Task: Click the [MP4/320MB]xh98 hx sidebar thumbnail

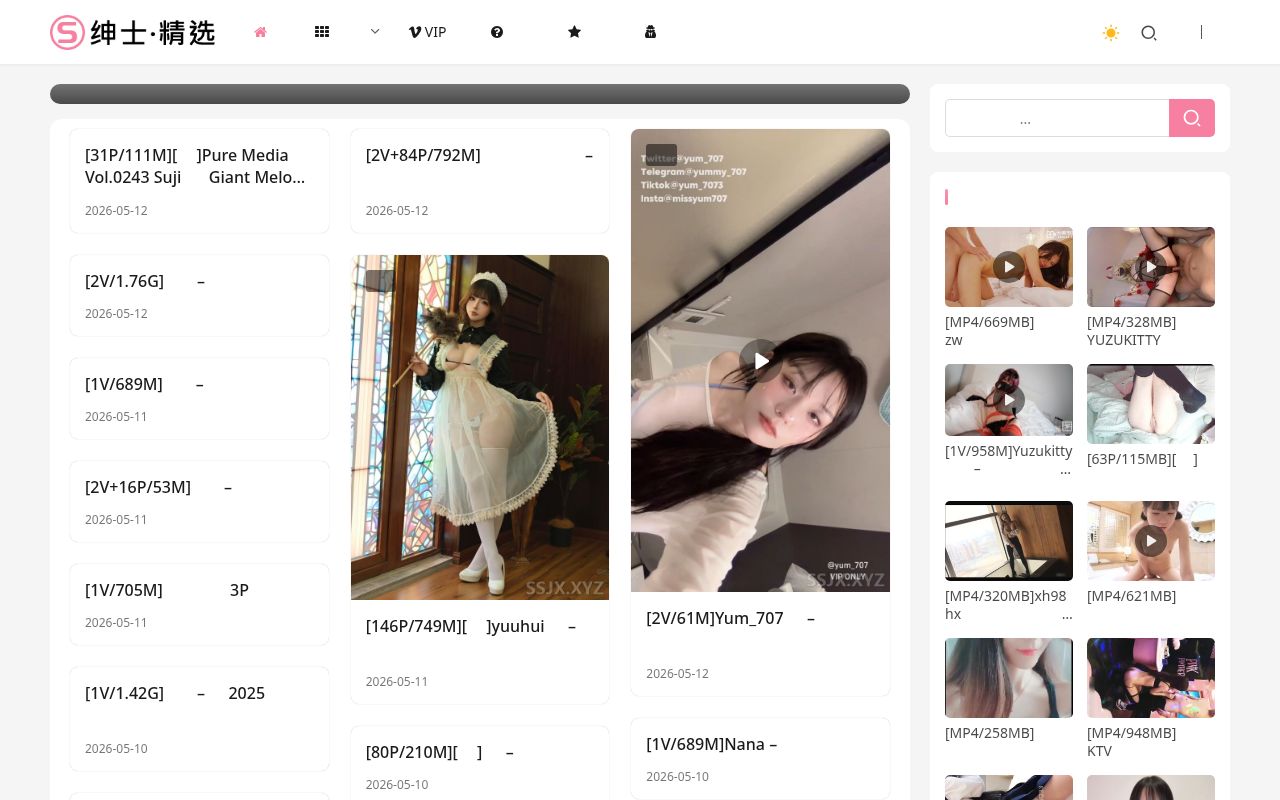Action: click(1009, 541)
